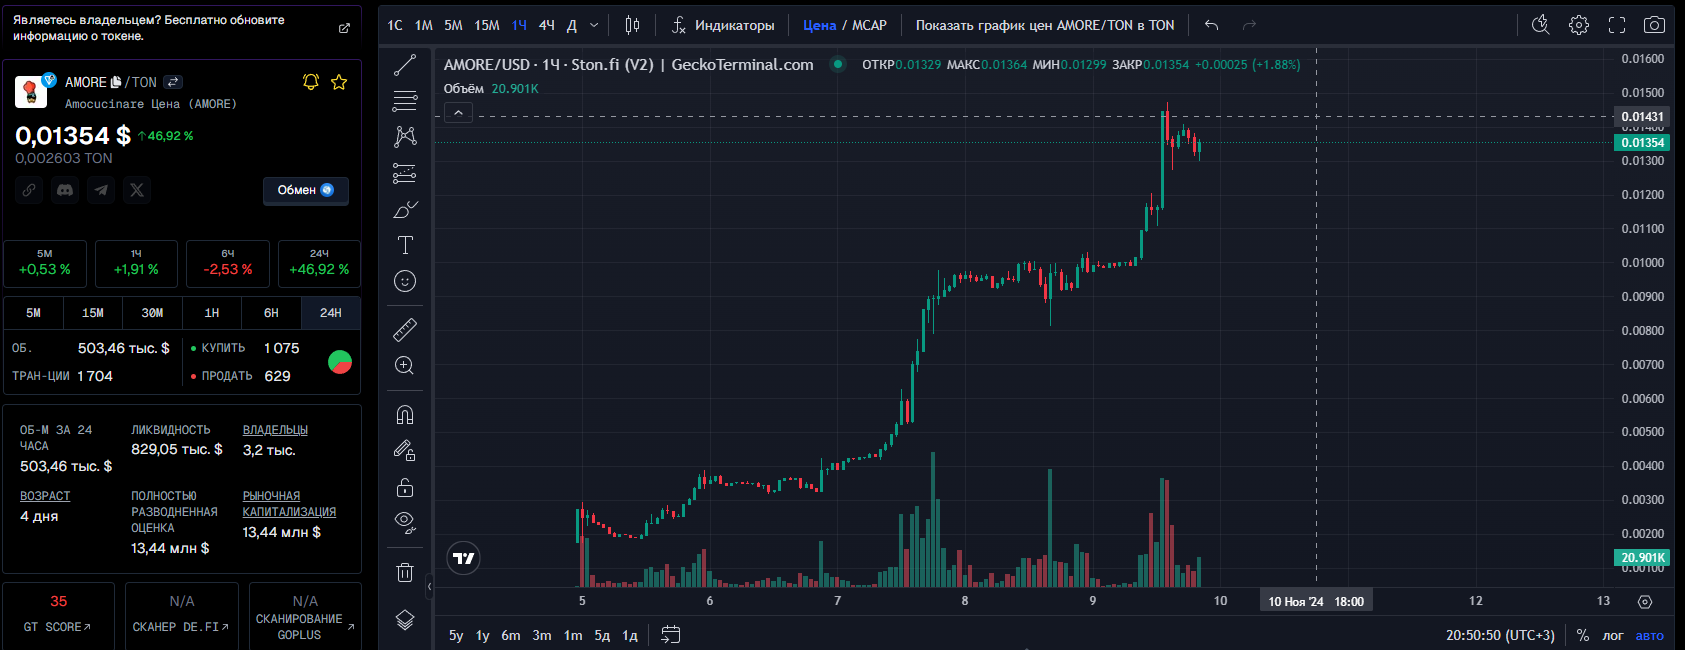1685x650 pixels.
Task: Select the 1С timeframe
Action: pos(395,25)
